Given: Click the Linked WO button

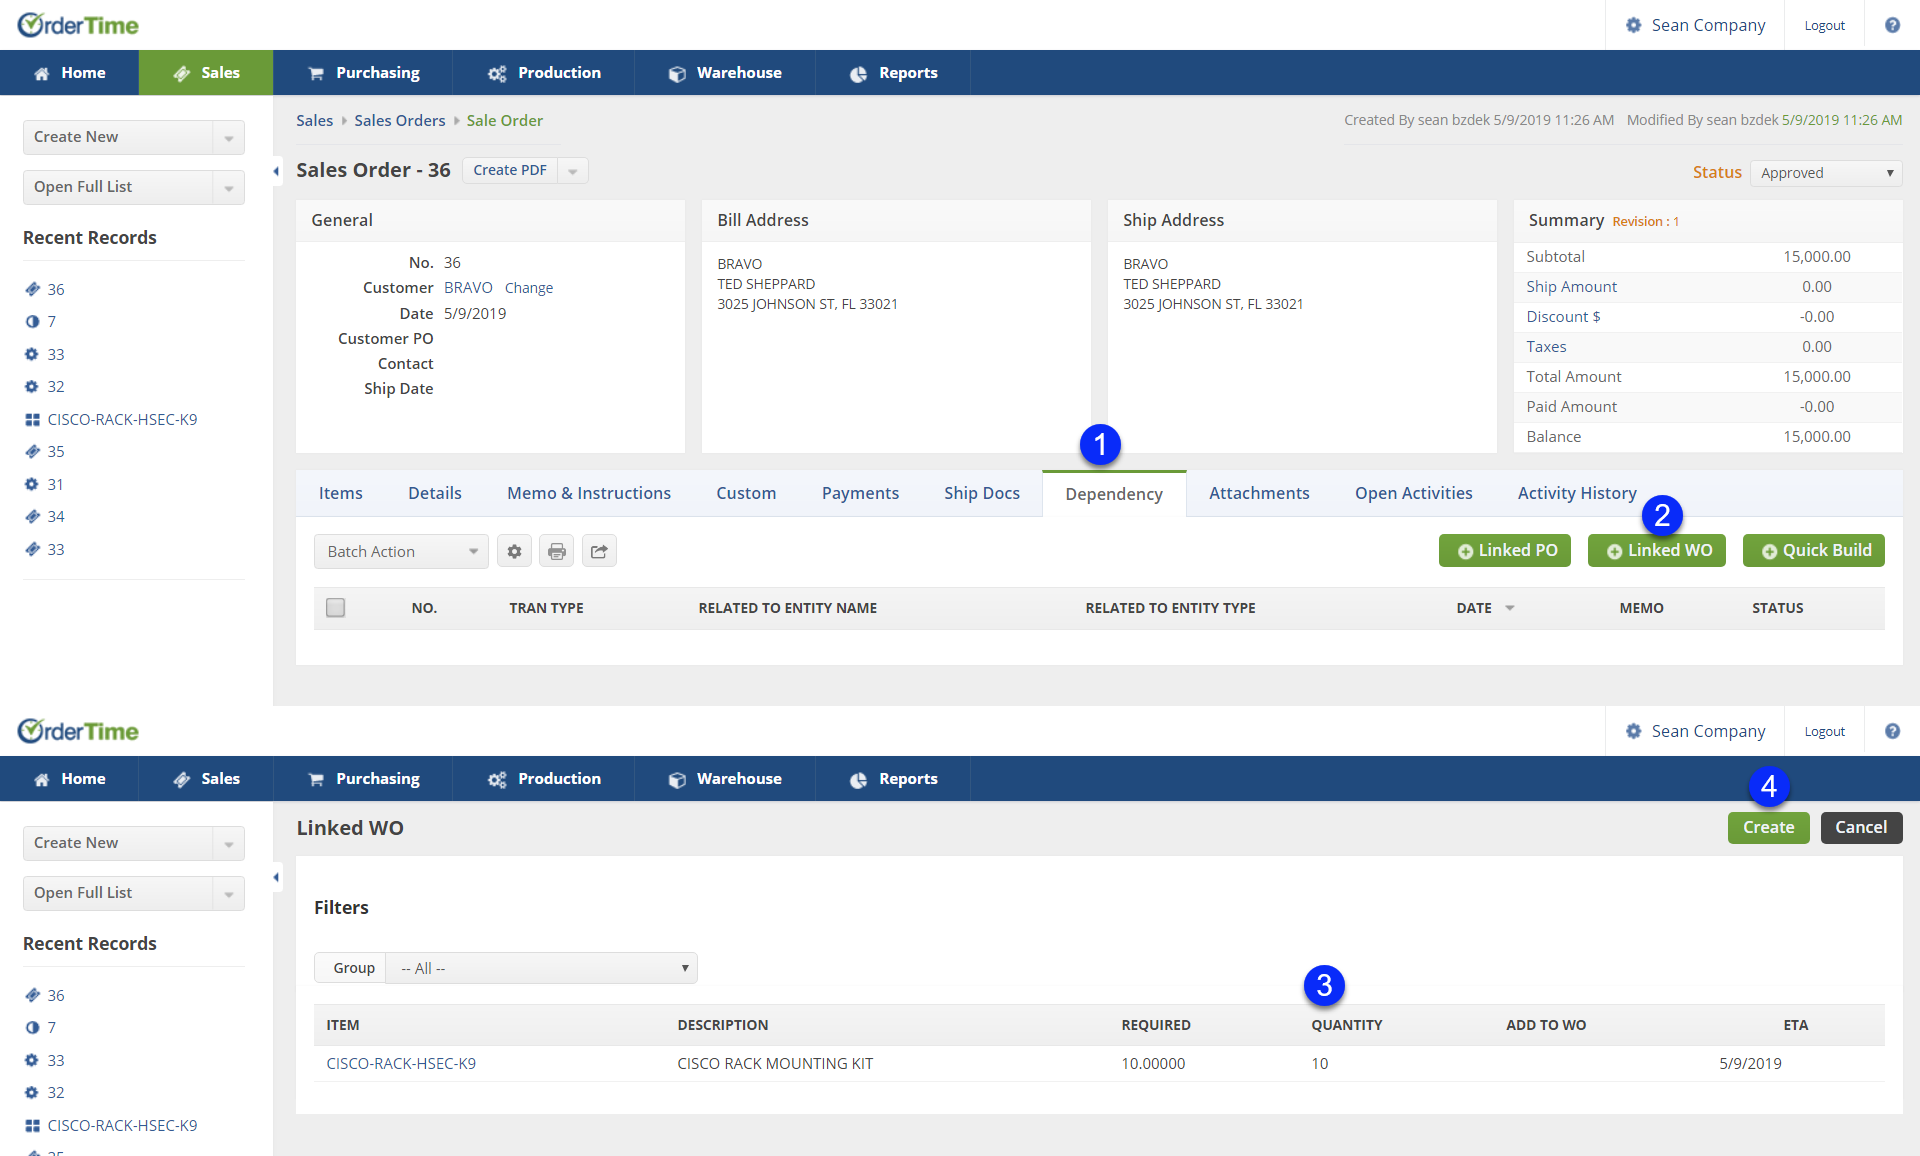Looking at the screenshot, I should [1657, 551].
